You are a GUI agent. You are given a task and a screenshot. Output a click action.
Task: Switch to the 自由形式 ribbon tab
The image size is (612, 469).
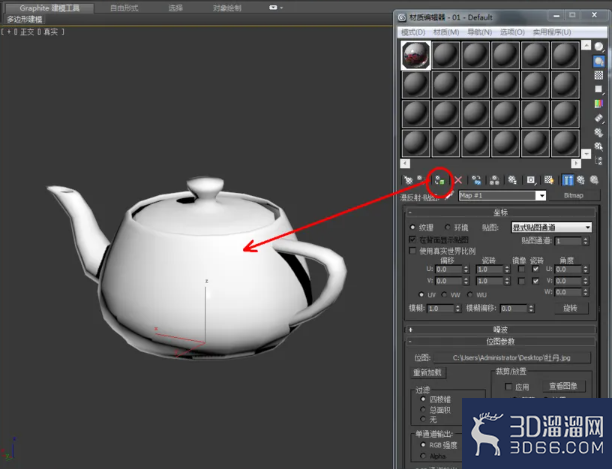(x=124, y=8)
